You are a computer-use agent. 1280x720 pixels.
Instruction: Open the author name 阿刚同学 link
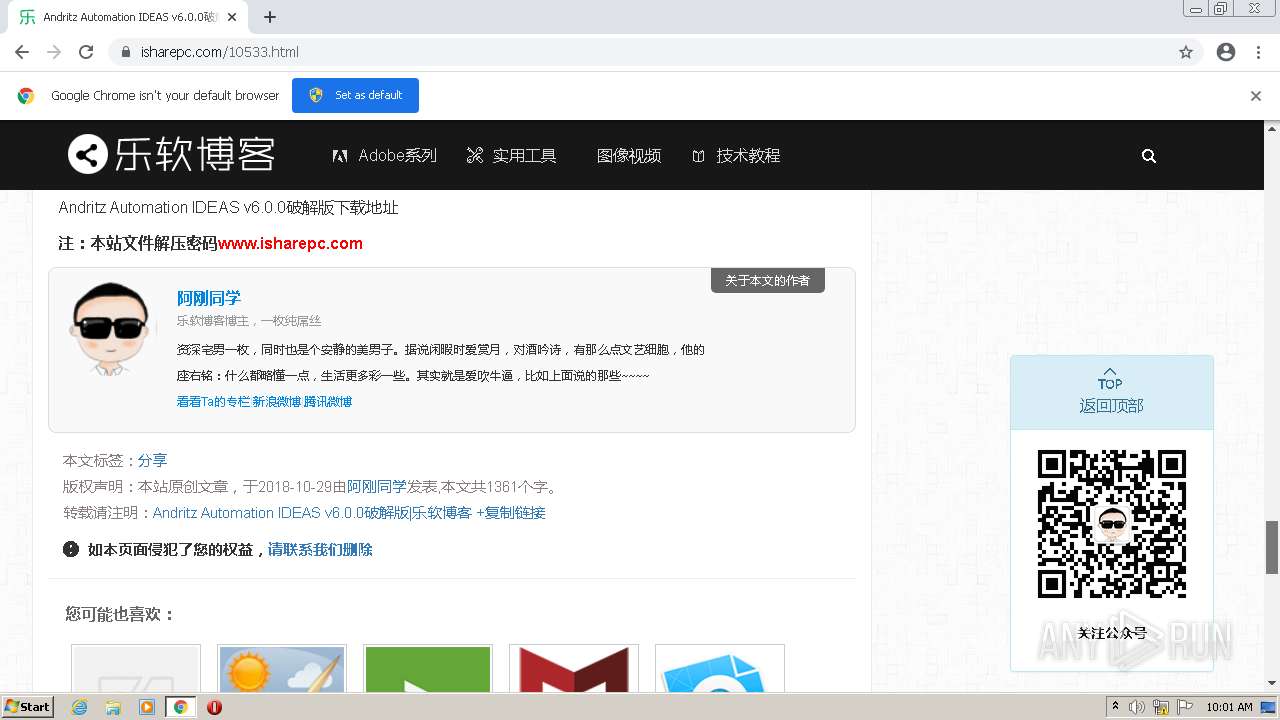point(209,298)
